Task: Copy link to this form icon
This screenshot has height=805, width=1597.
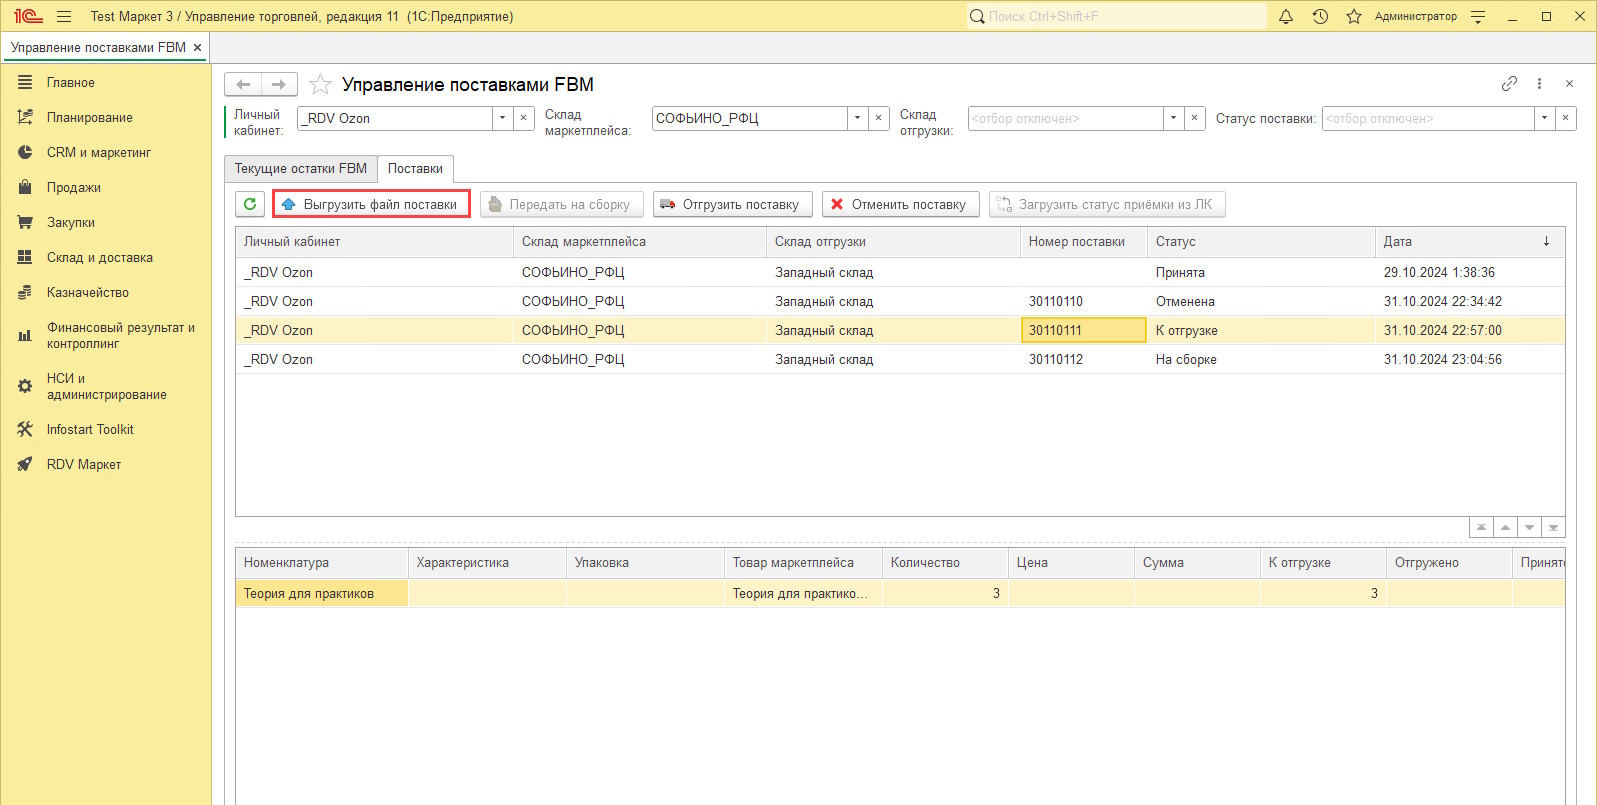Action: tap(1509, 84)
